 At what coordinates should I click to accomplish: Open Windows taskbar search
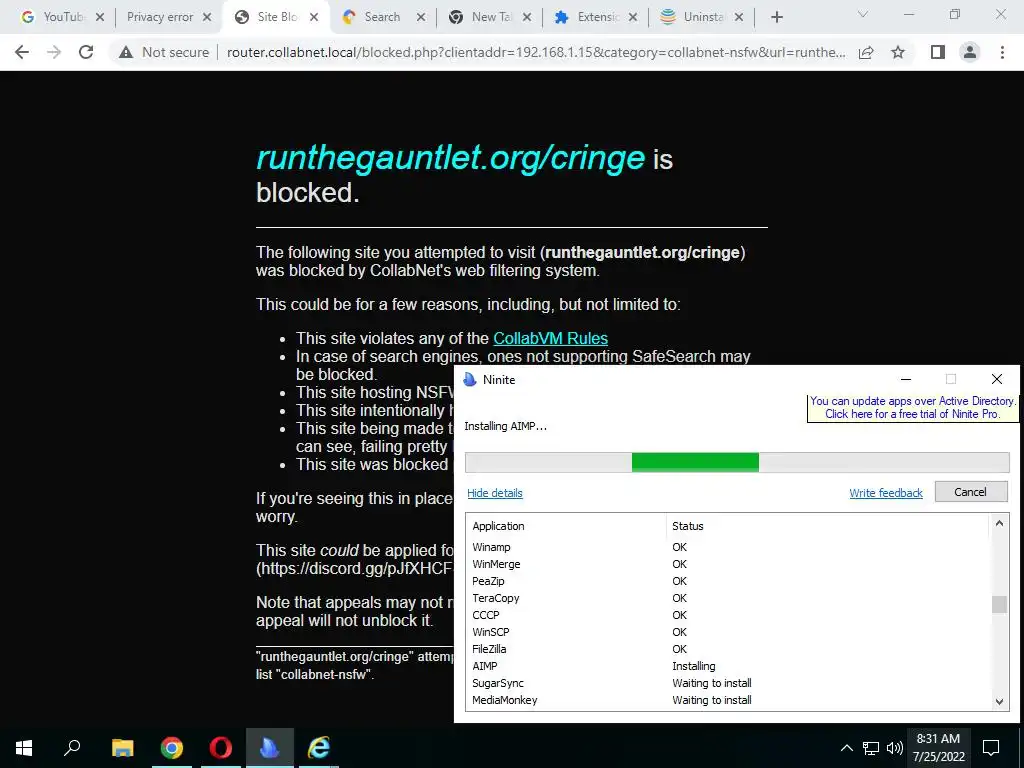(x=72, y=748)
